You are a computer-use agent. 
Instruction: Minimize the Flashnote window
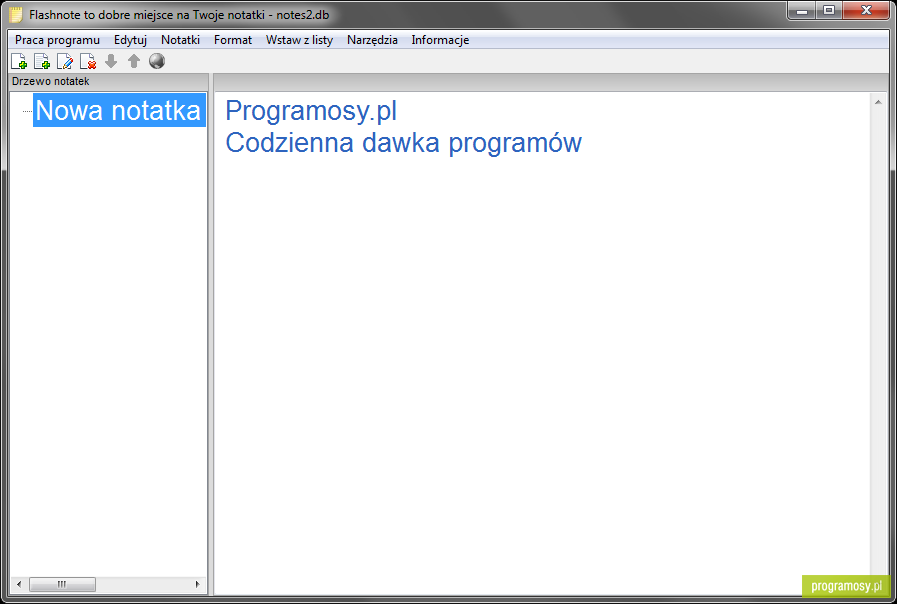pos(802,11)
